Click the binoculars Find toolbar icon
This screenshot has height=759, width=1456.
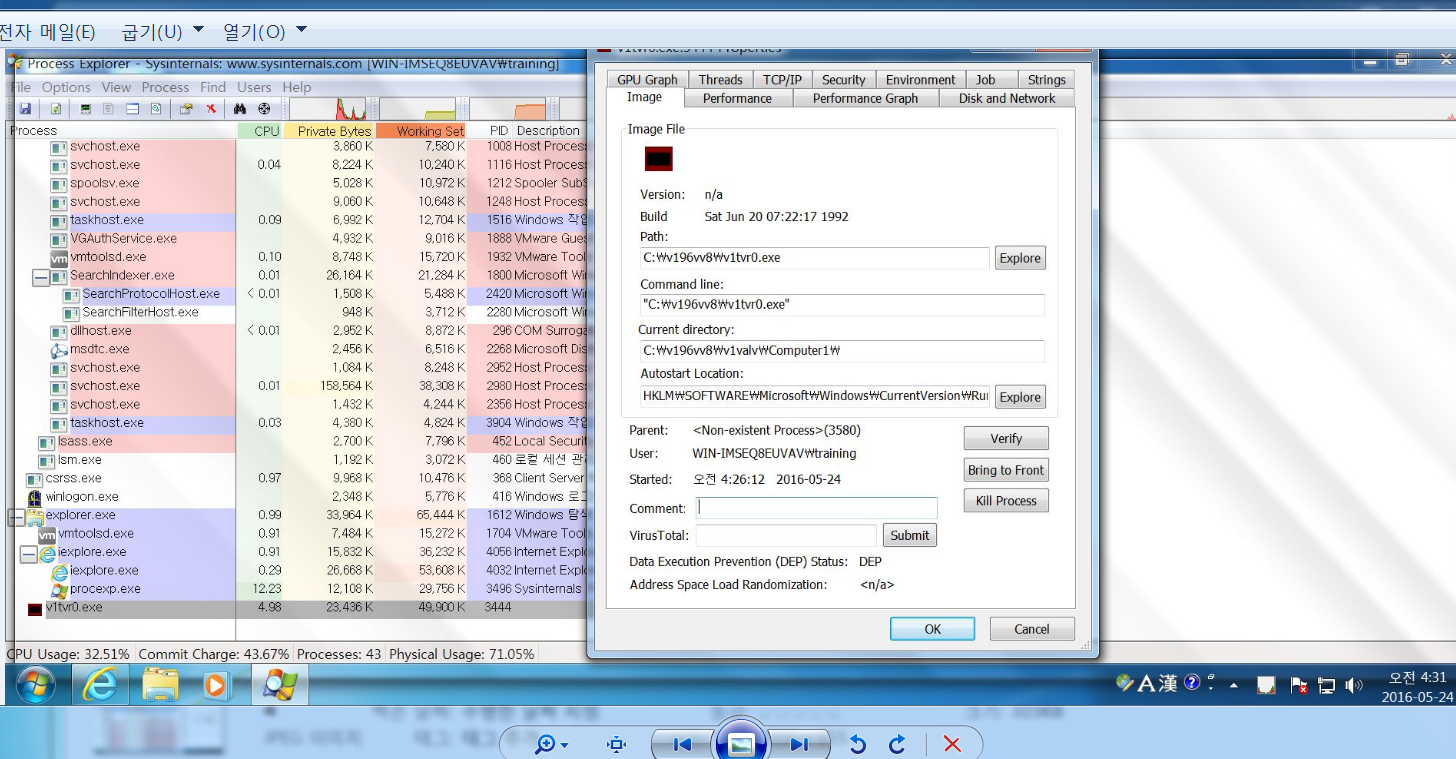click(x=240, y=108)
